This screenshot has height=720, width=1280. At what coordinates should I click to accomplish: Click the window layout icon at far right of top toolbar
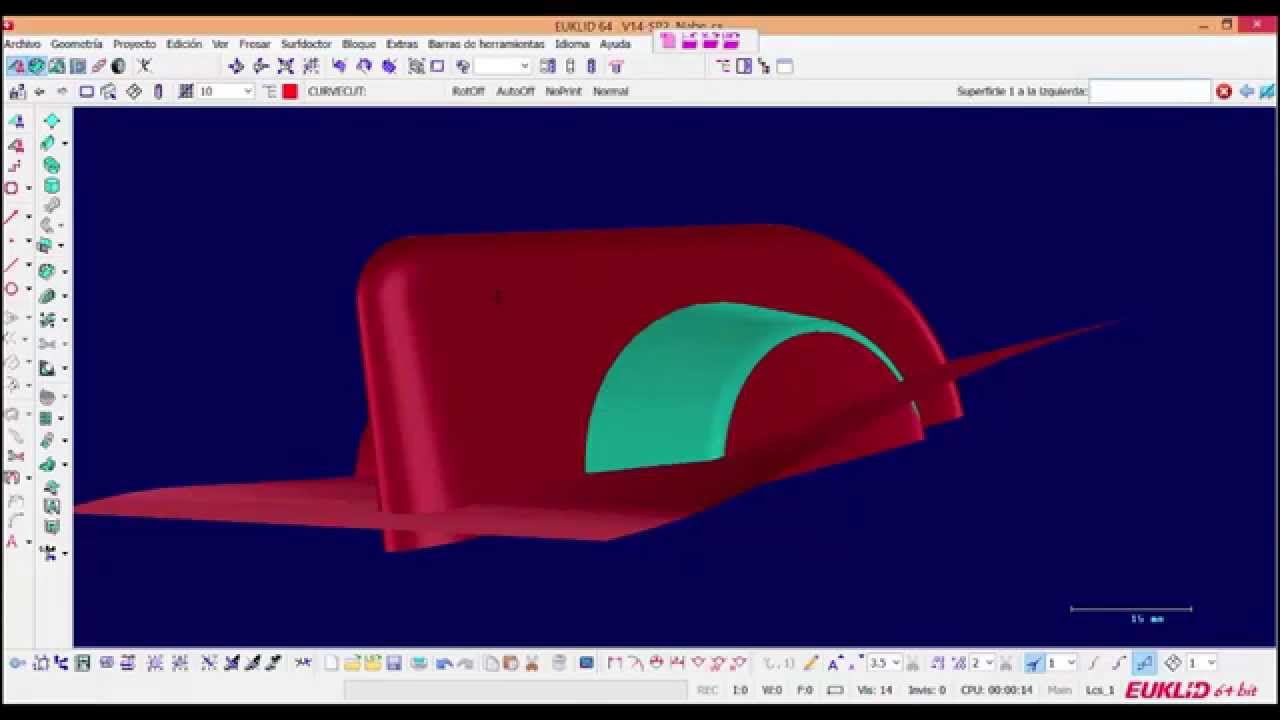785,66
